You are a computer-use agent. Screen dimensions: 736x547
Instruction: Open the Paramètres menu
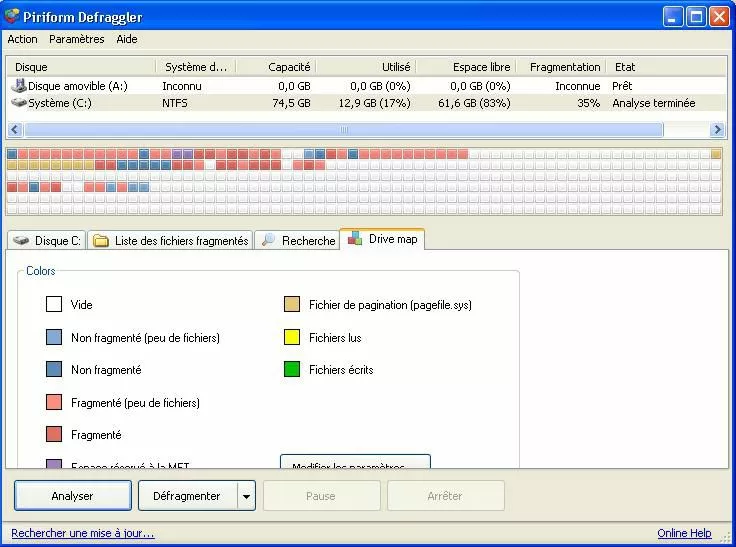coord(77,39)
